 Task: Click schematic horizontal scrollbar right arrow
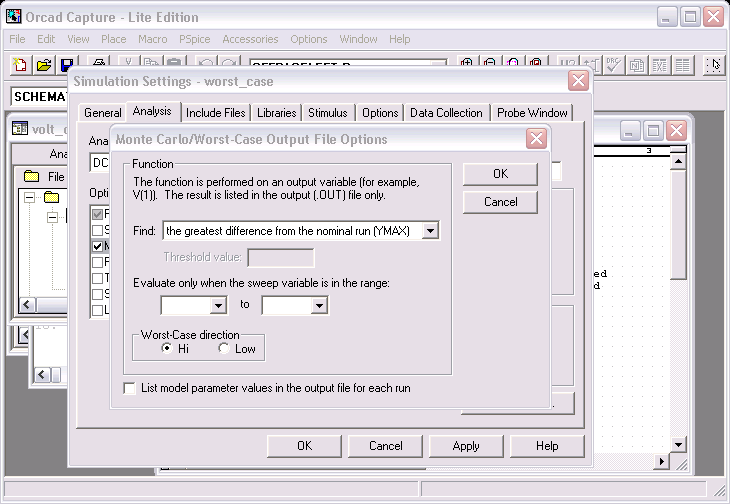[x=661, y=461]
